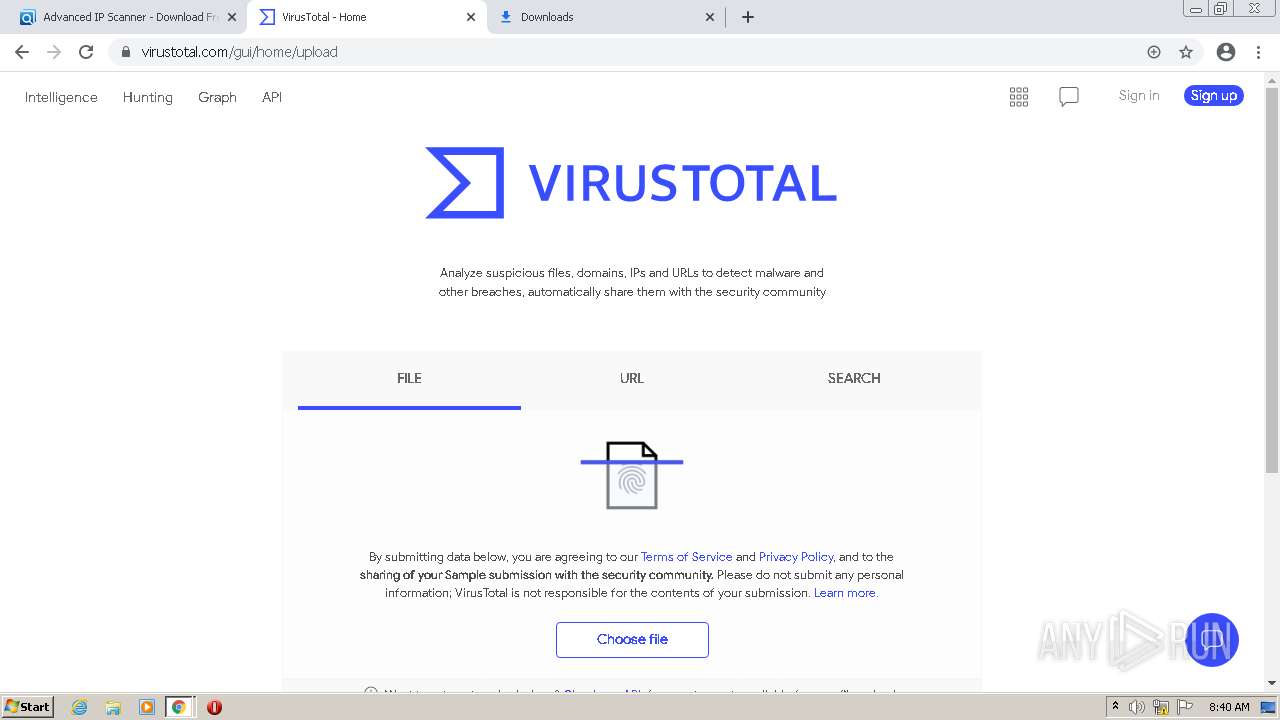The image size is (1280, 720).
Task: Click the address bar URL field
Action: [630, 52]
